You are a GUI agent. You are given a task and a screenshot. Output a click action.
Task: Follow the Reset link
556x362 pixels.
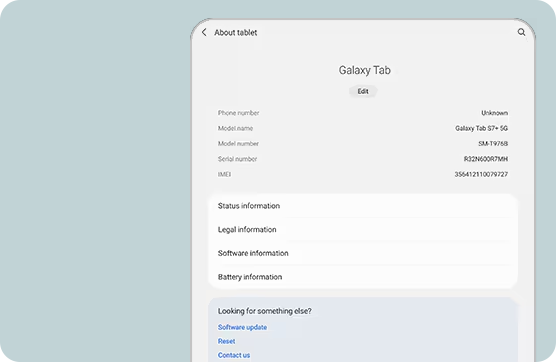point(226,341)
